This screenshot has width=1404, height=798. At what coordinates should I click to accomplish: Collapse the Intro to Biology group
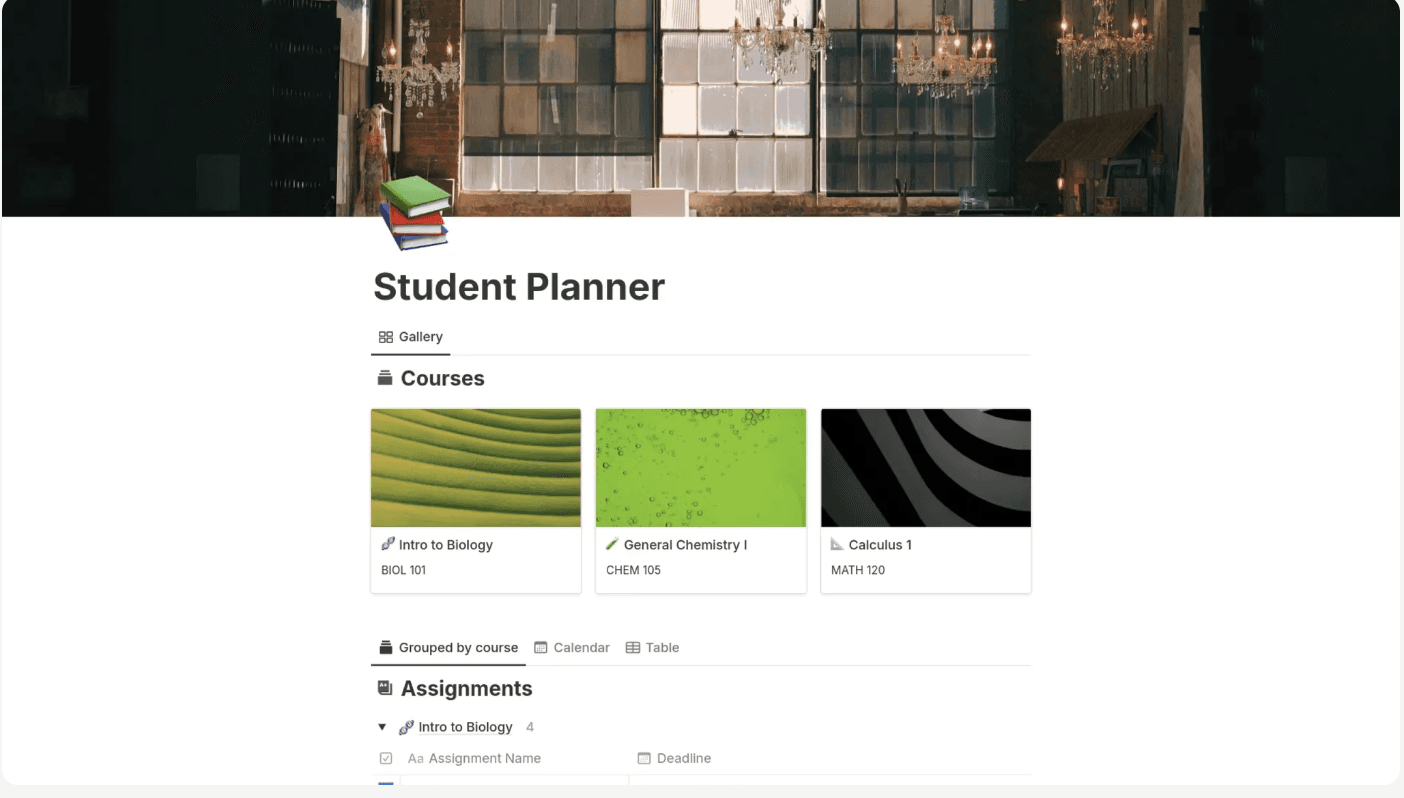382,727
